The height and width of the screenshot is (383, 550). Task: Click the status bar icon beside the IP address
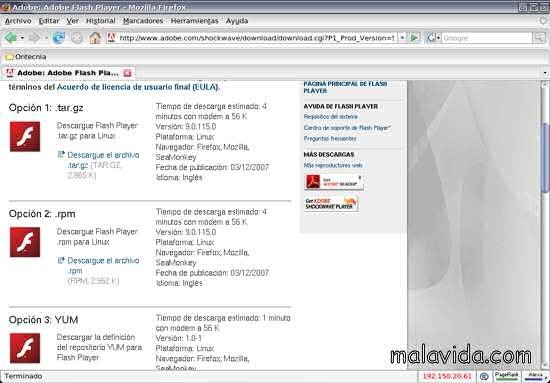click(484, 377)
